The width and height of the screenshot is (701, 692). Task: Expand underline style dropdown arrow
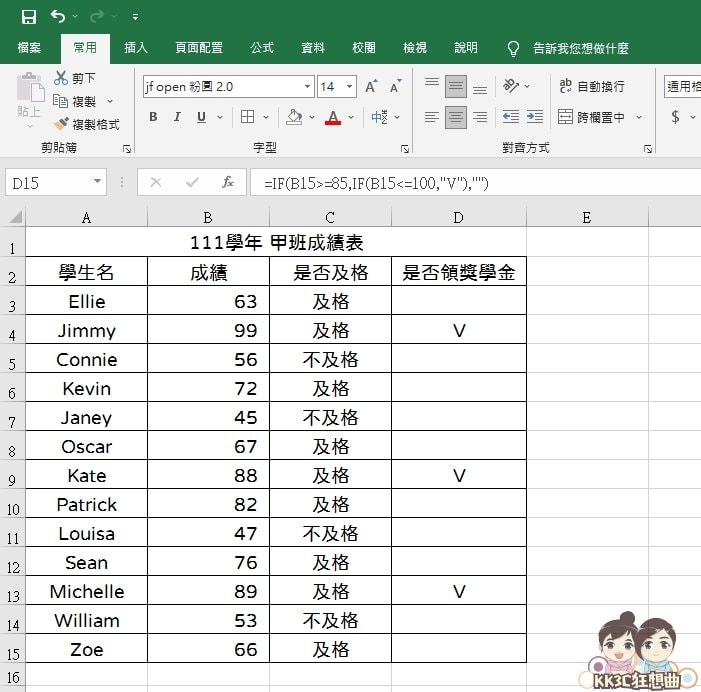coord(220,117)
